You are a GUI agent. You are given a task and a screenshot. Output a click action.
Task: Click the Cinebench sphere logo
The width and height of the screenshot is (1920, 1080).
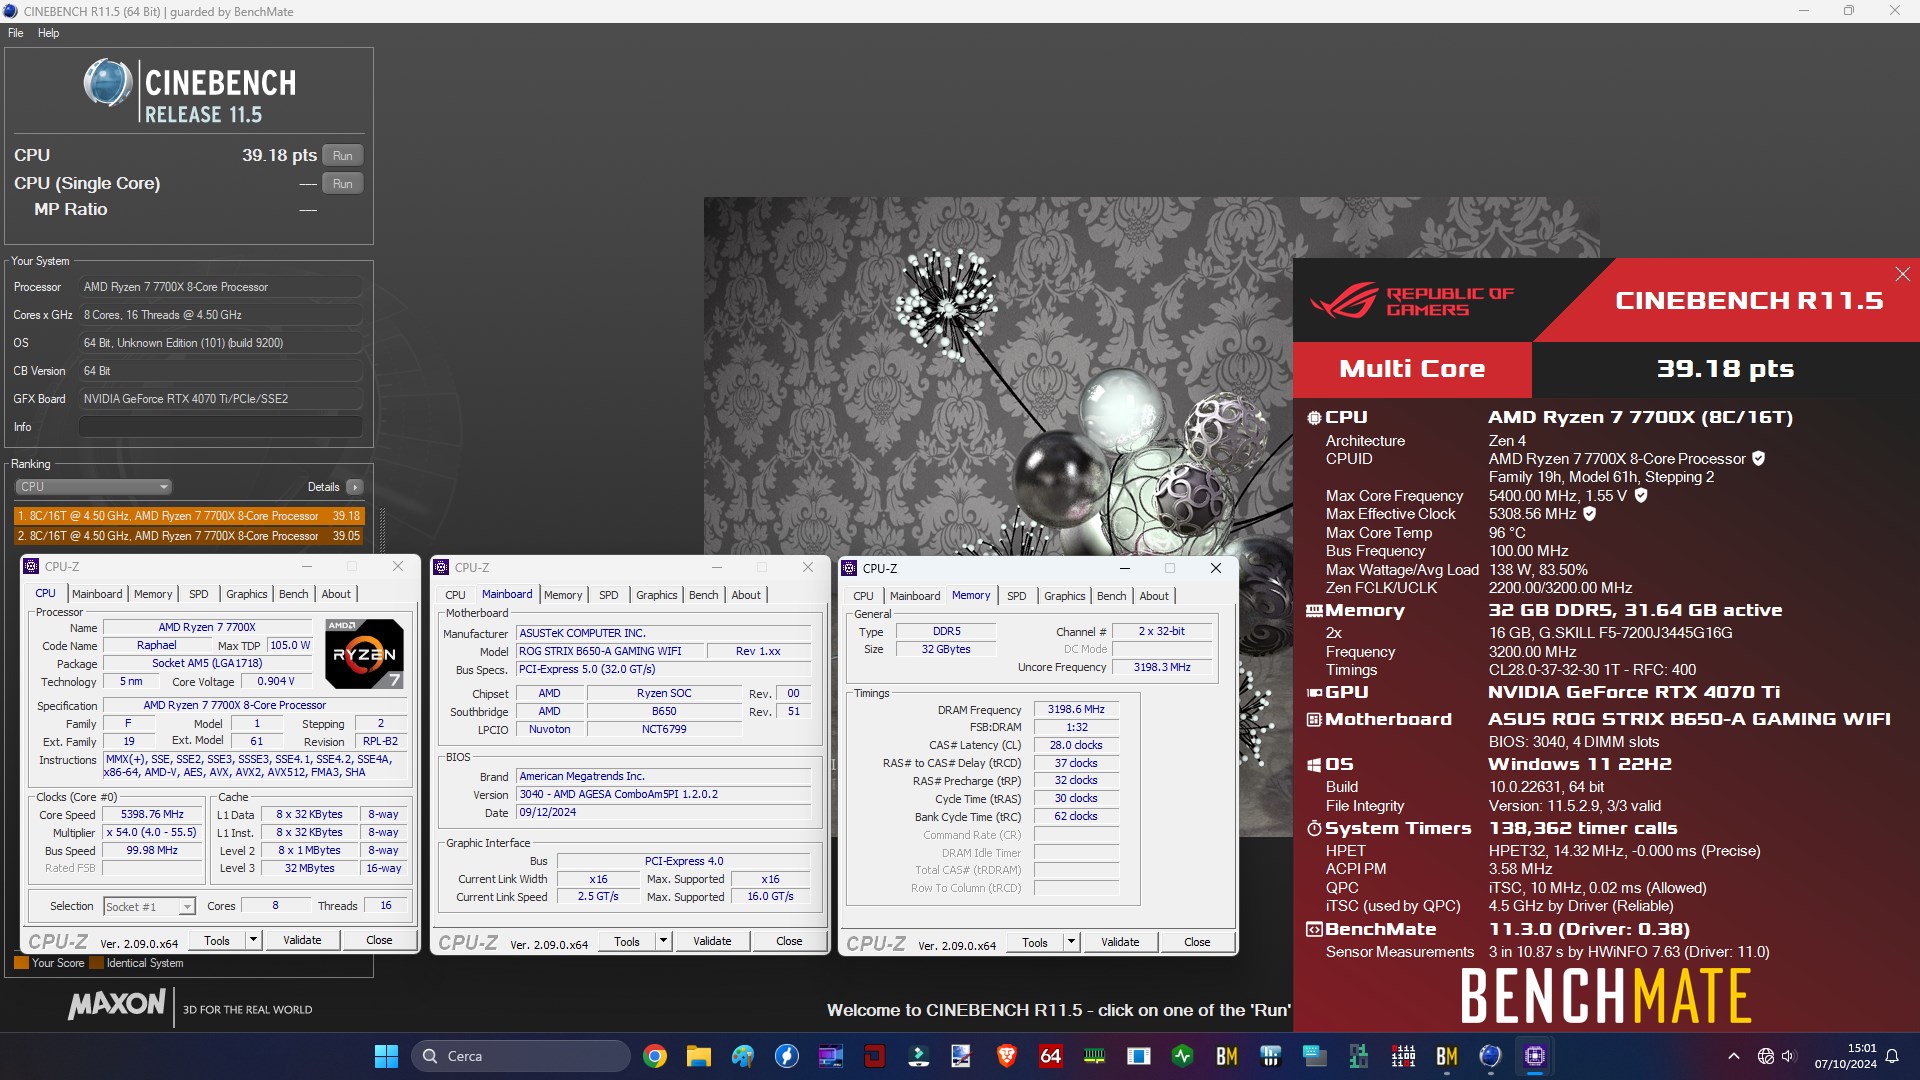tap(107, 83)
